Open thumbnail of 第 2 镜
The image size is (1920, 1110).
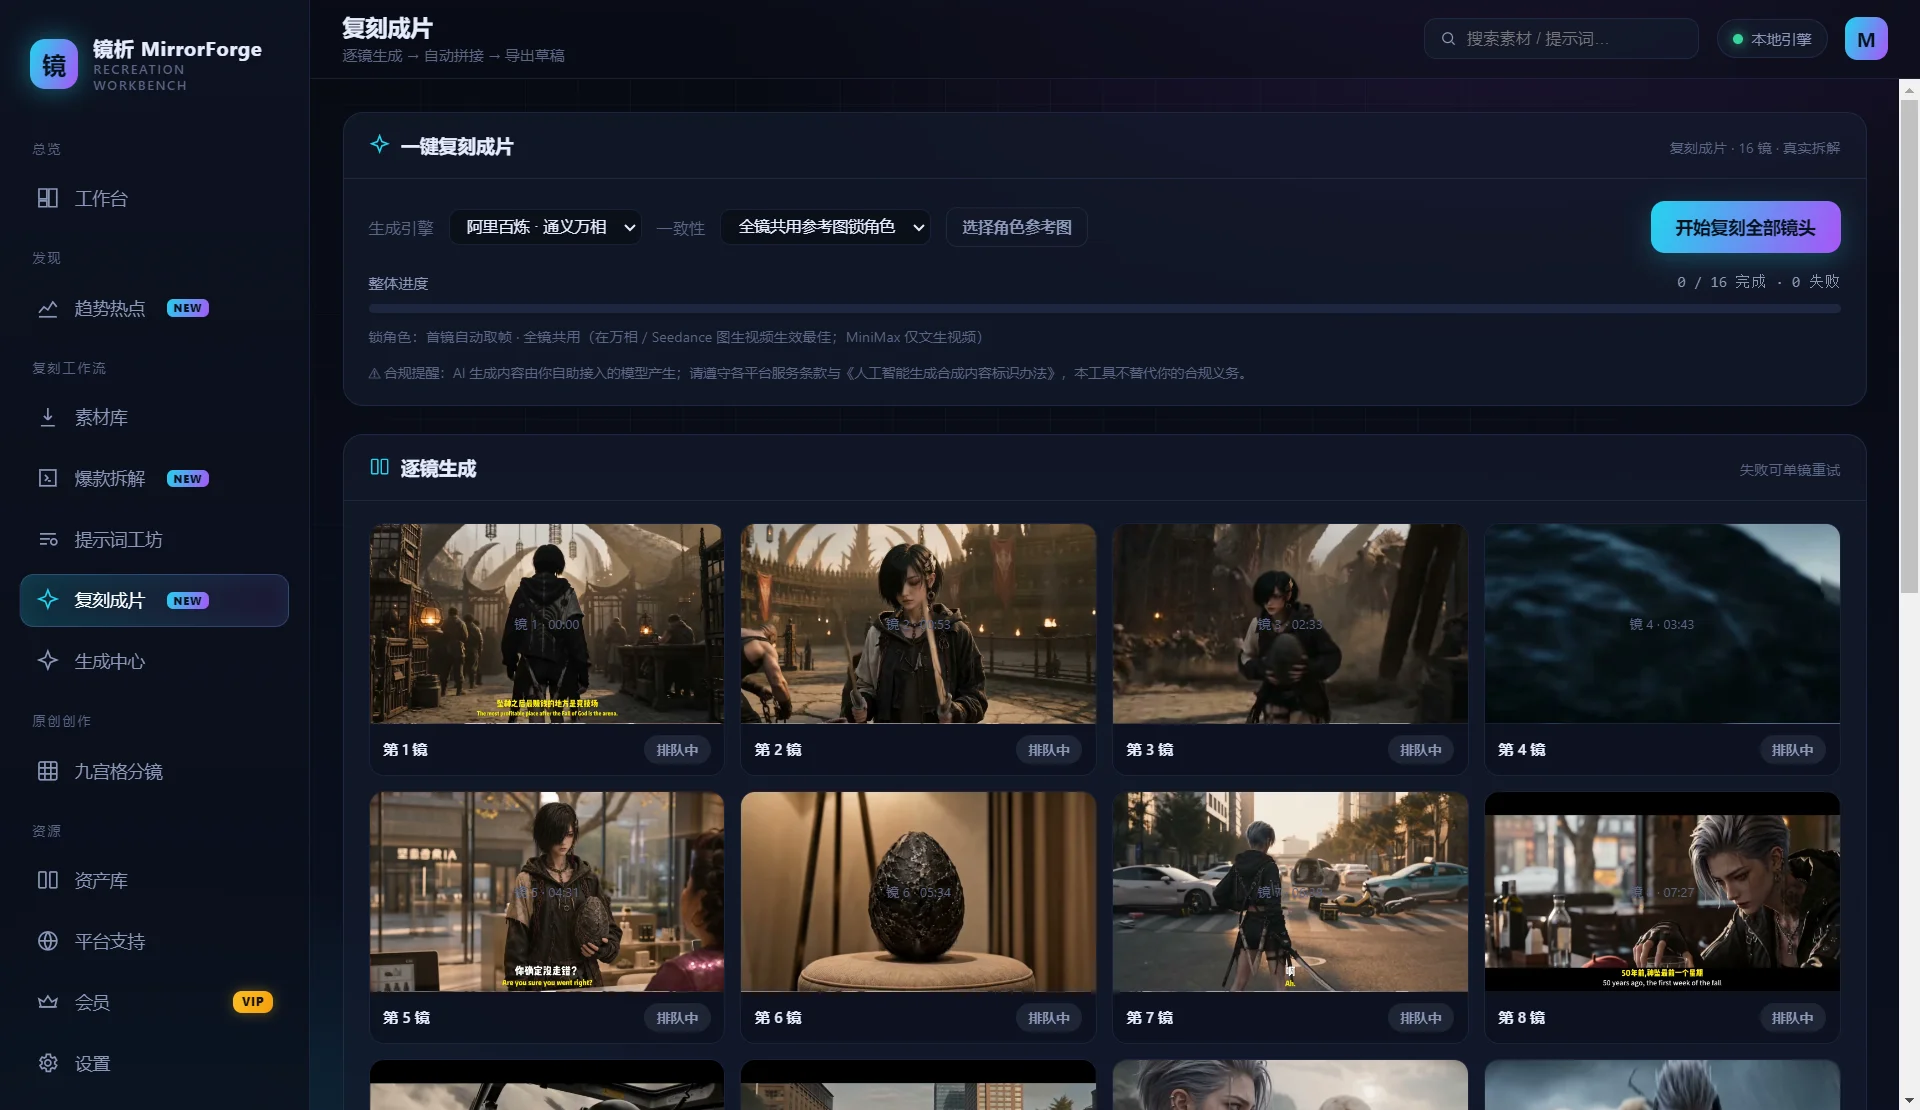pyautogui.click(x=918, y=623)
